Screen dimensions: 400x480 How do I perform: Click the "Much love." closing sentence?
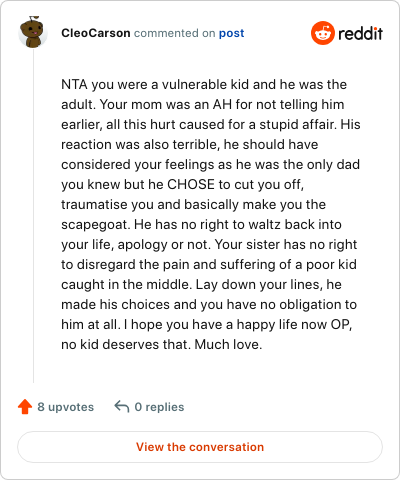228,344
